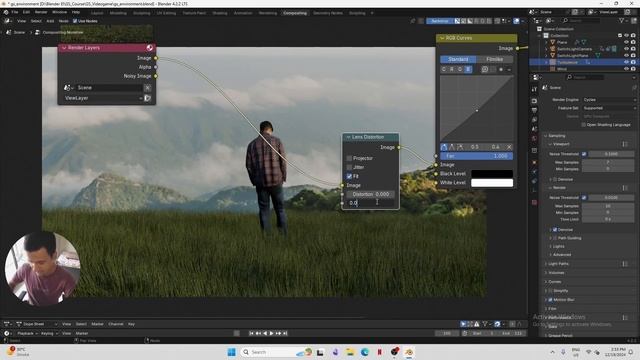Open the Output properties tab icon
Image resolution: width=640 pixels, height=360 pixels.
[x=534, y=110]
